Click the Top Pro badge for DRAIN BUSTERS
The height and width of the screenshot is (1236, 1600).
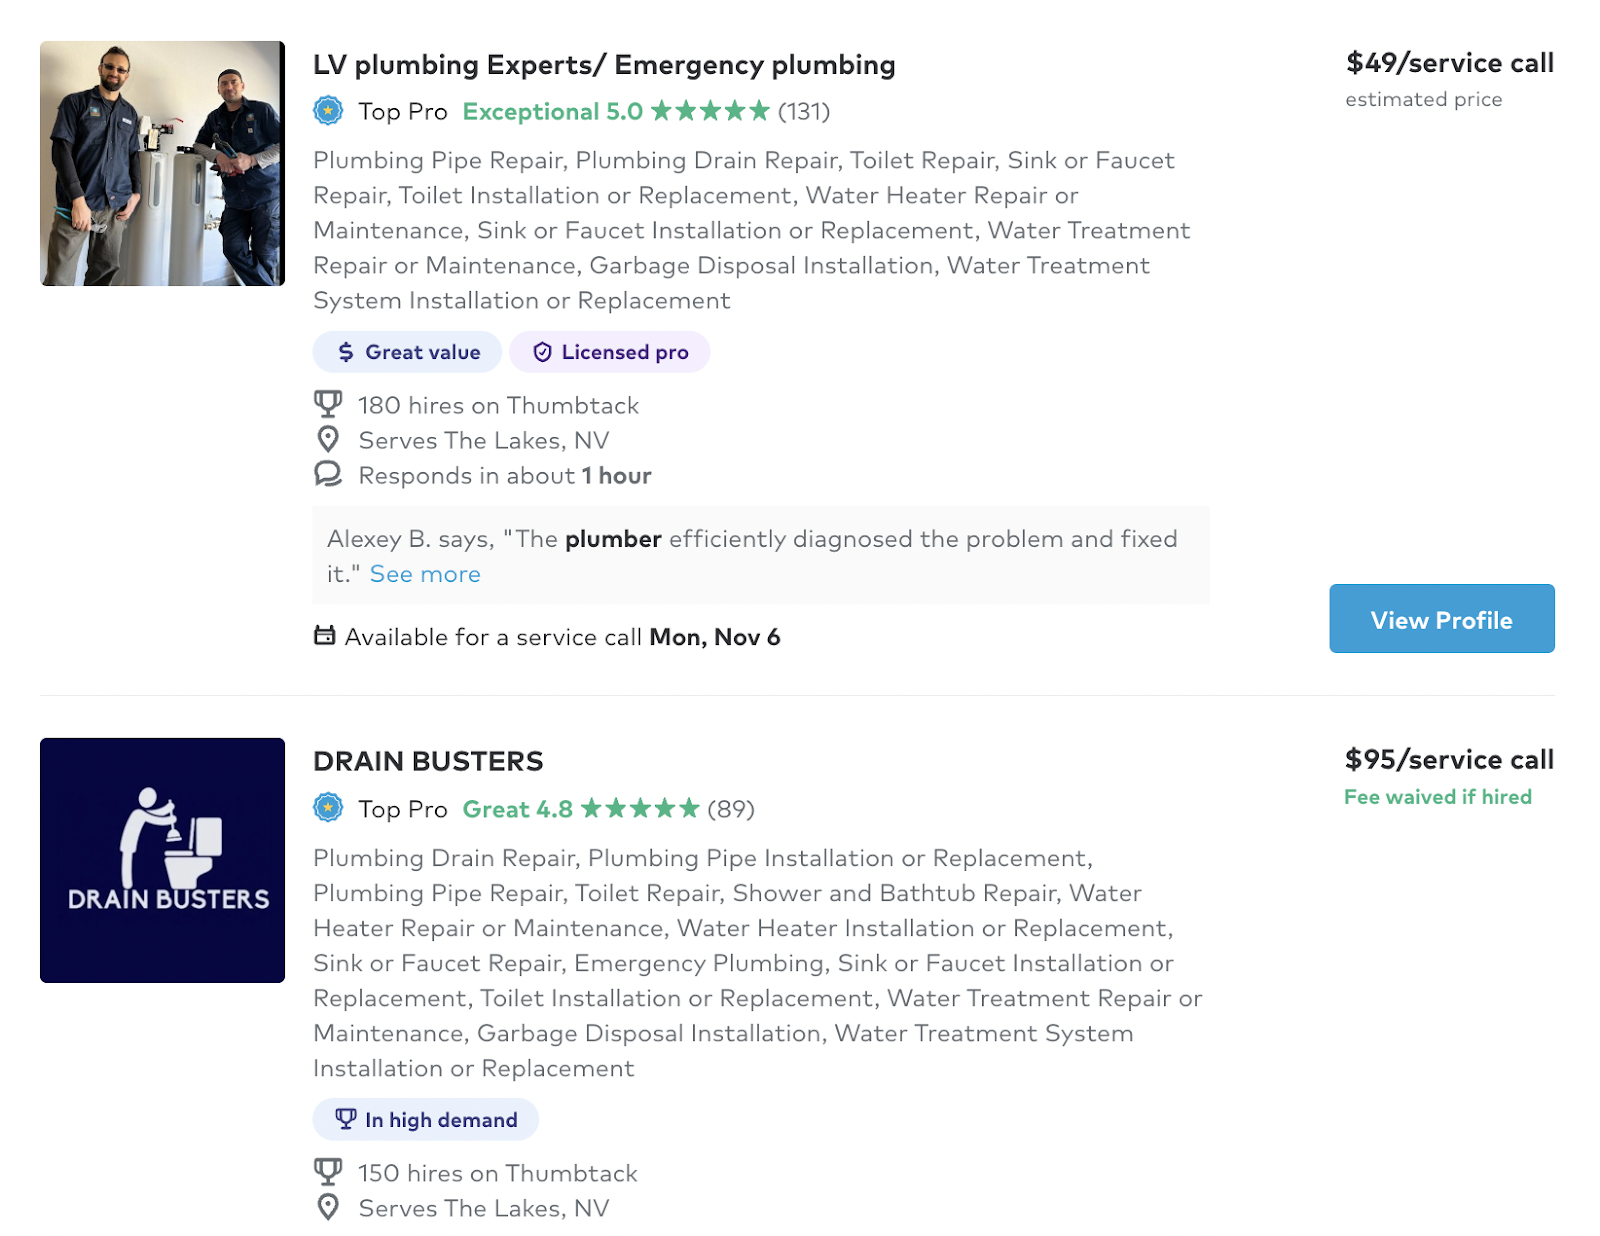(x=328, y=808)
